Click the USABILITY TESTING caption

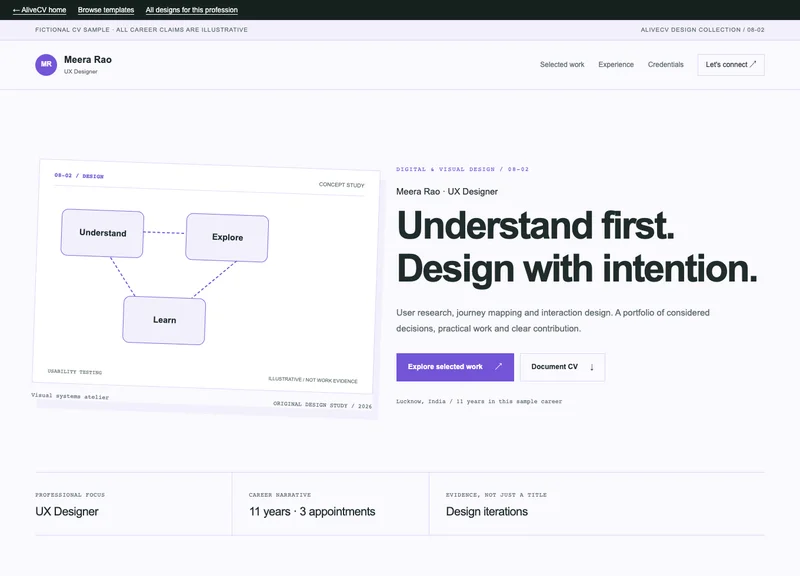pos(75,371)
